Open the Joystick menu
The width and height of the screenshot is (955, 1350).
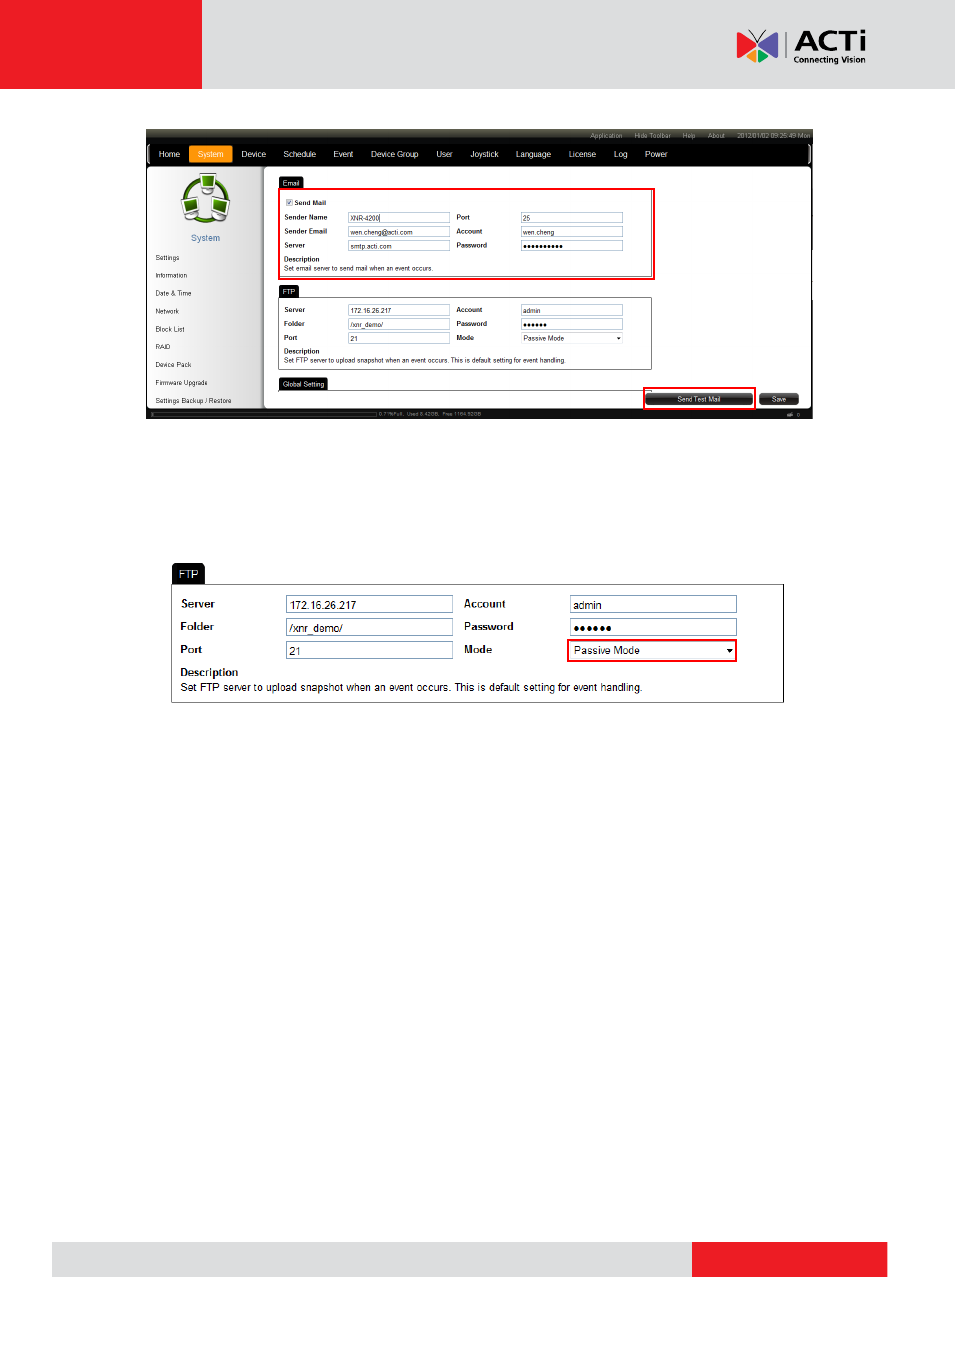(484, 154)
